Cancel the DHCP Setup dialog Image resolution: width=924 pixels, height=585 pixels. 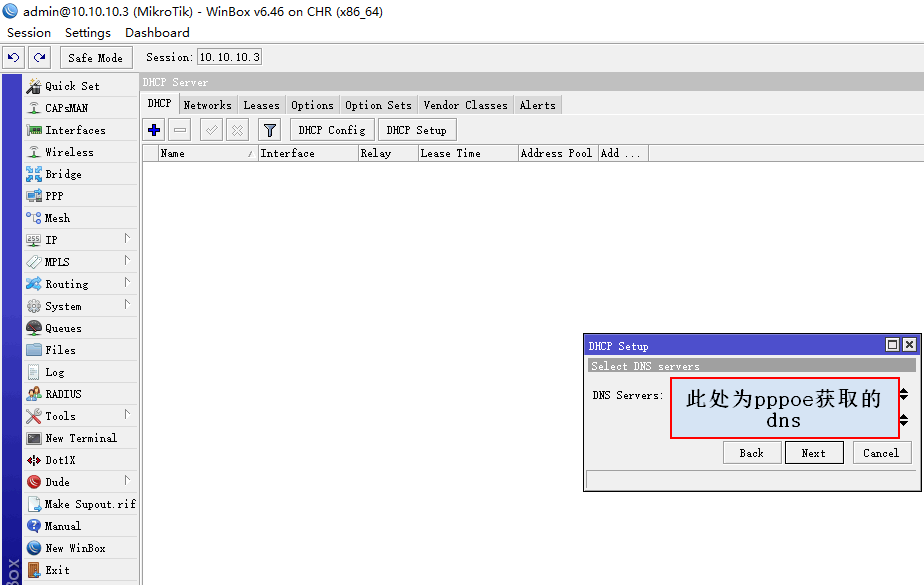pos(882,453)
